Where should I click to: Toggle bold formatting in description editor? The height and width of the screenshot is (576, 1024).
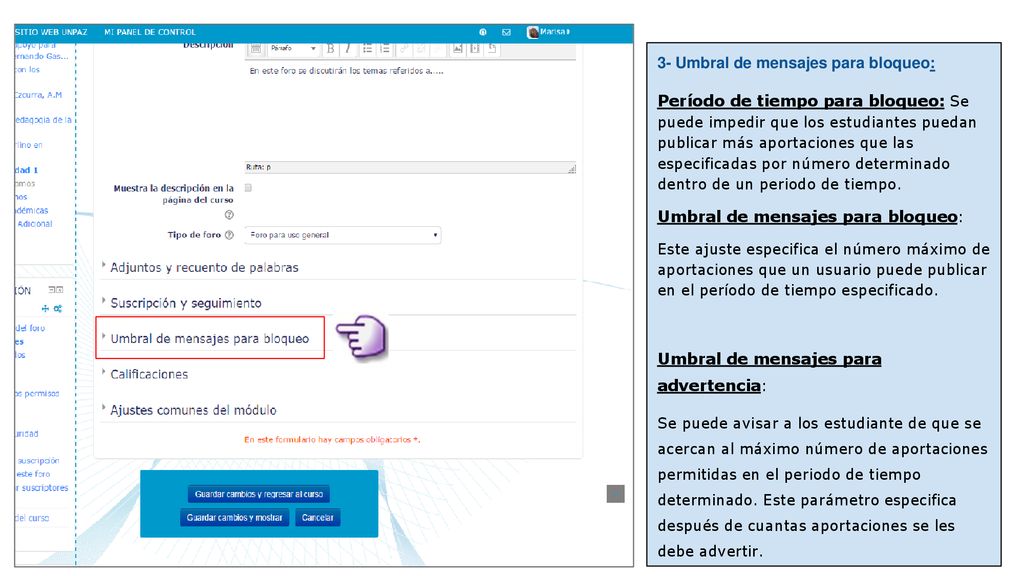tap(330, 49)
